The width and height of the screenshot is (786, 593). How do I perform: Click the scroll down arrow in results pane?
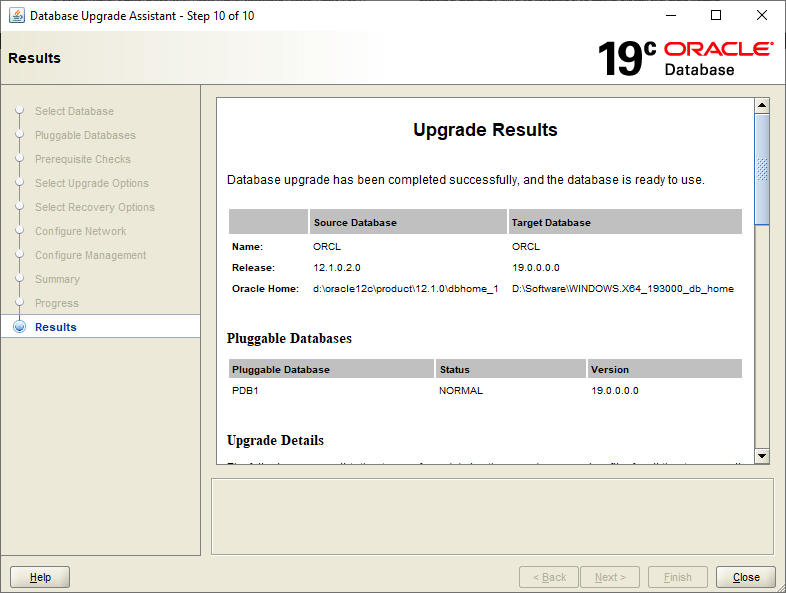pos(762,456)
